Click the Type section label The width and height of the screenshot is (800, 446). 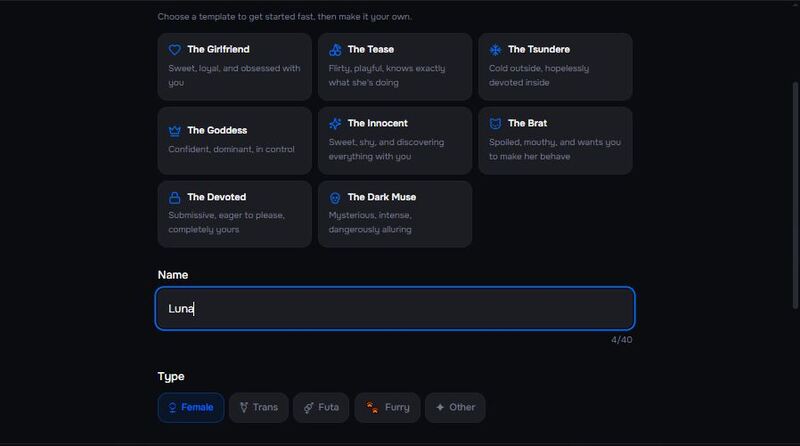[171, 377]
